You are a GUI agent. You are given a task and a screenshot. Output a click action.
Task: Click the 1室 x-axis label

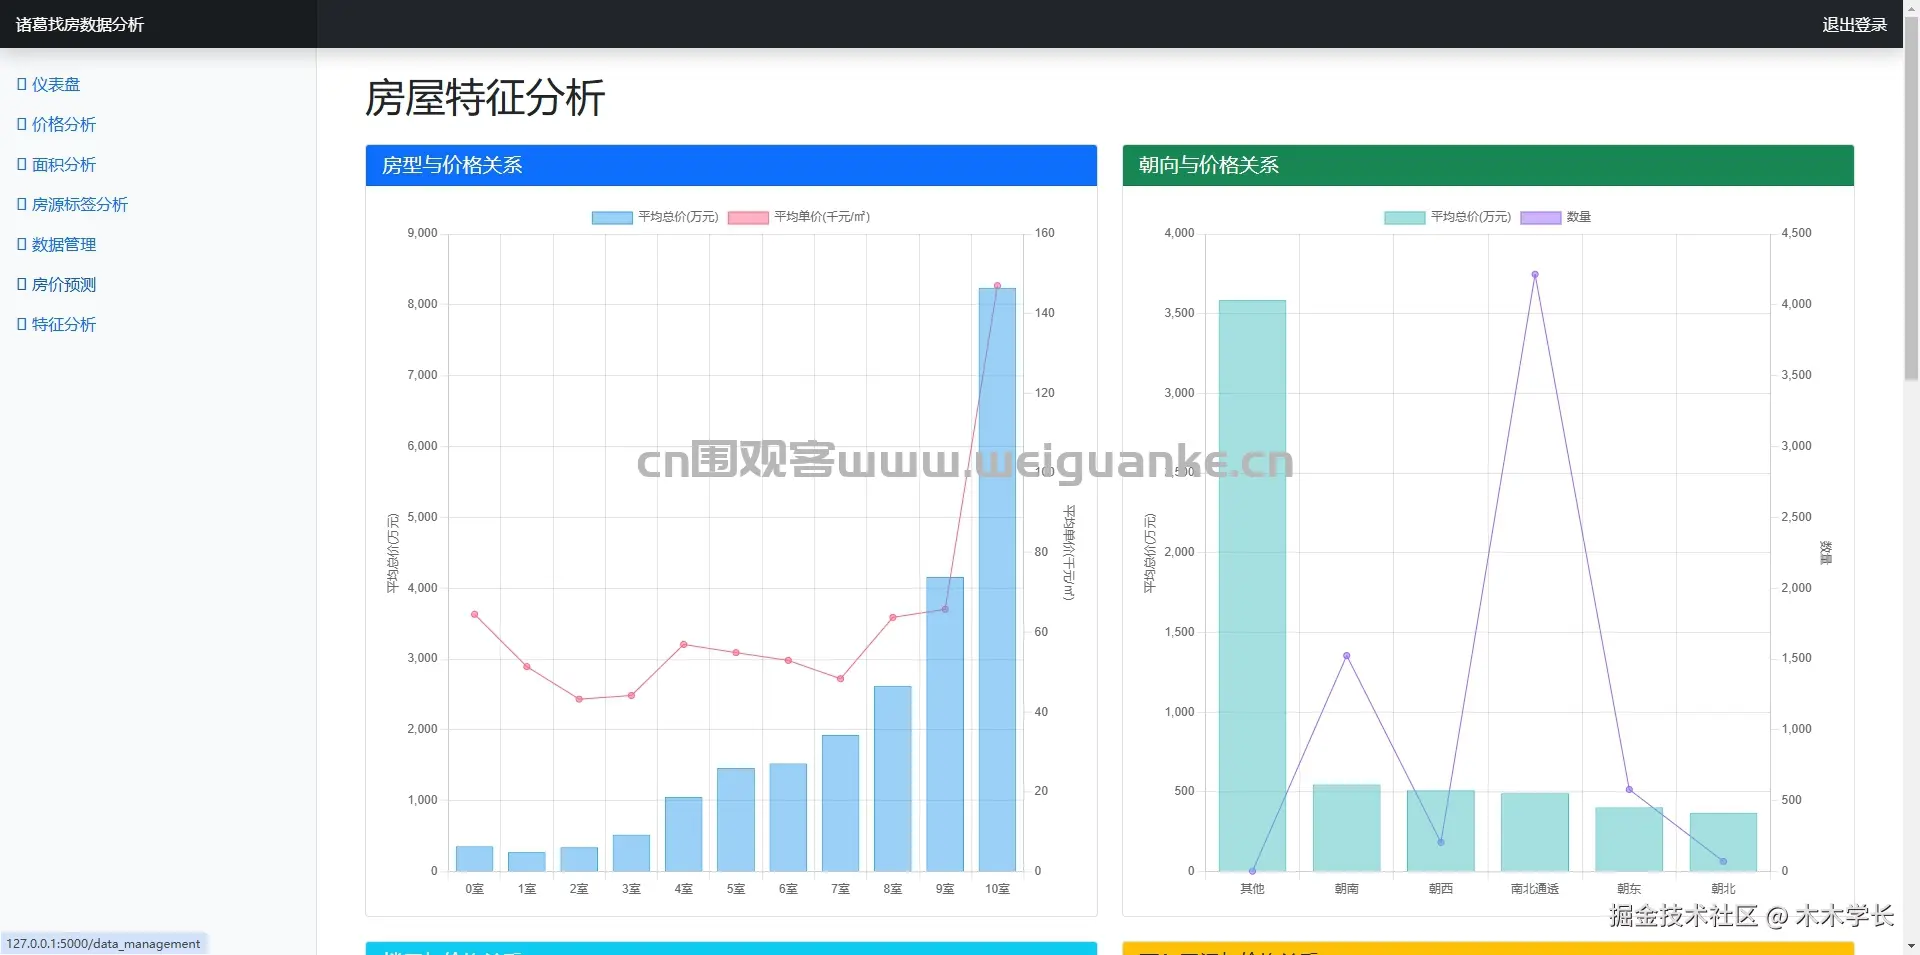point(527,889)
